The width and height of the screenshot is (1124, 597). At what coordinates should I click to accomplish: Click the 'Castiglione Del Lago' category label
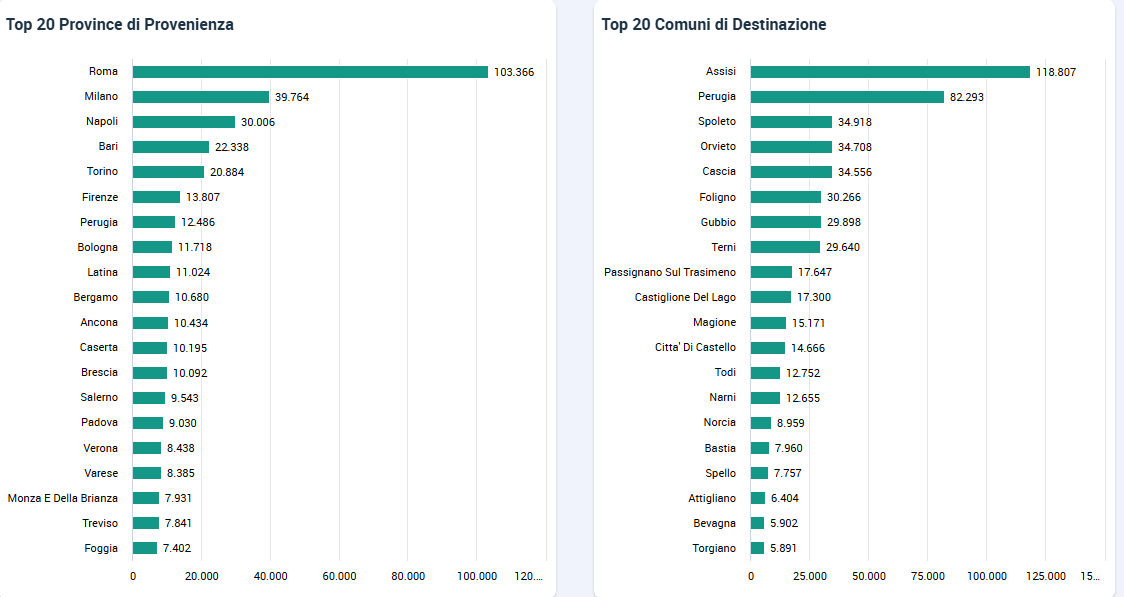click(x=685, y=297)
